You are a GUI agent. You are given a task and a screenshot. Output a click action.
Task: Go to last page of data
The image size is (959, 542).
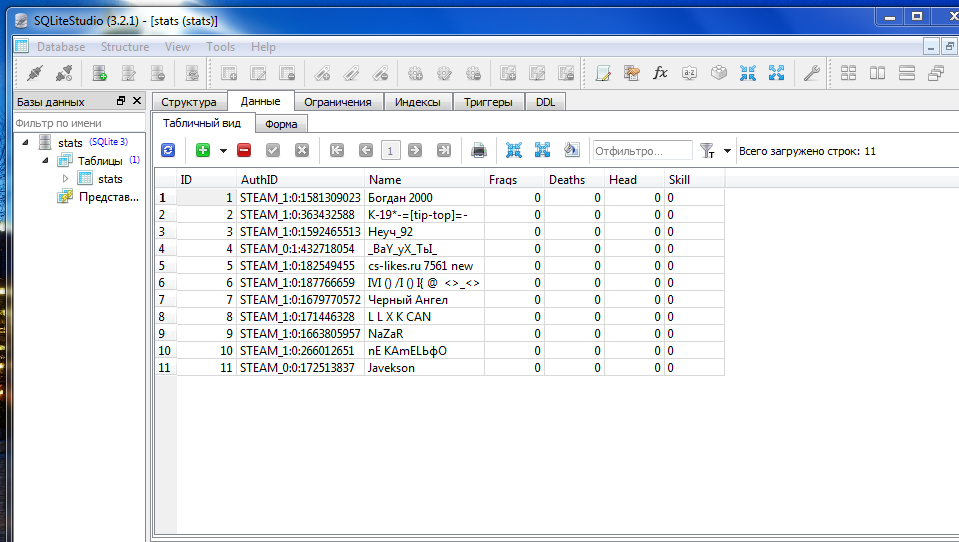(x=444, y=150)
